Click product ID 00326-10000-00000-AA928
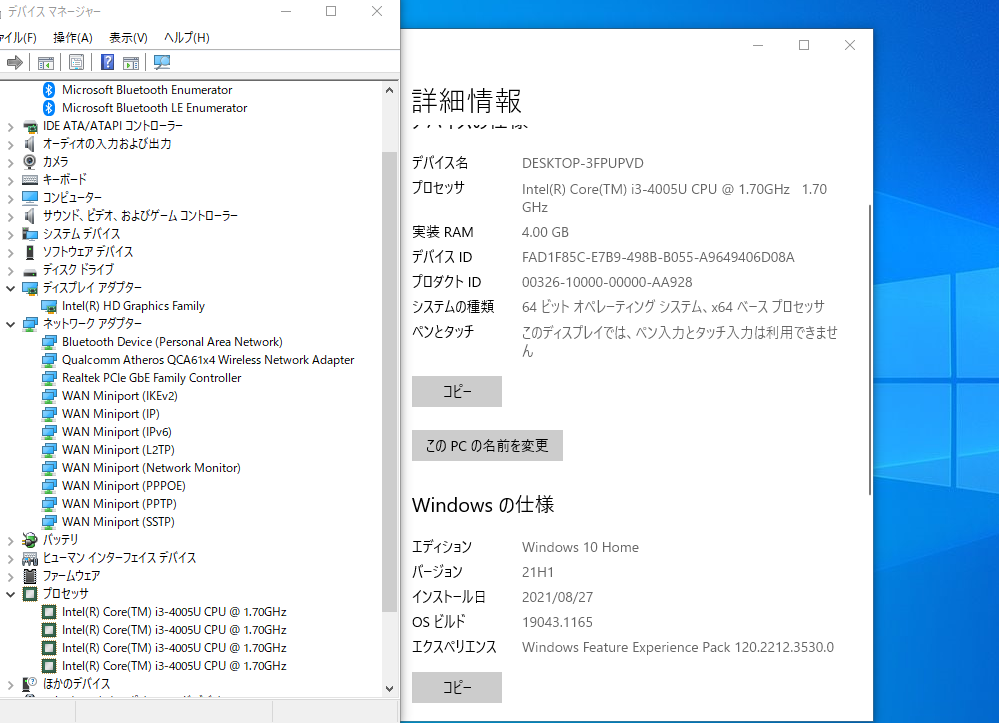 point(607,282)
